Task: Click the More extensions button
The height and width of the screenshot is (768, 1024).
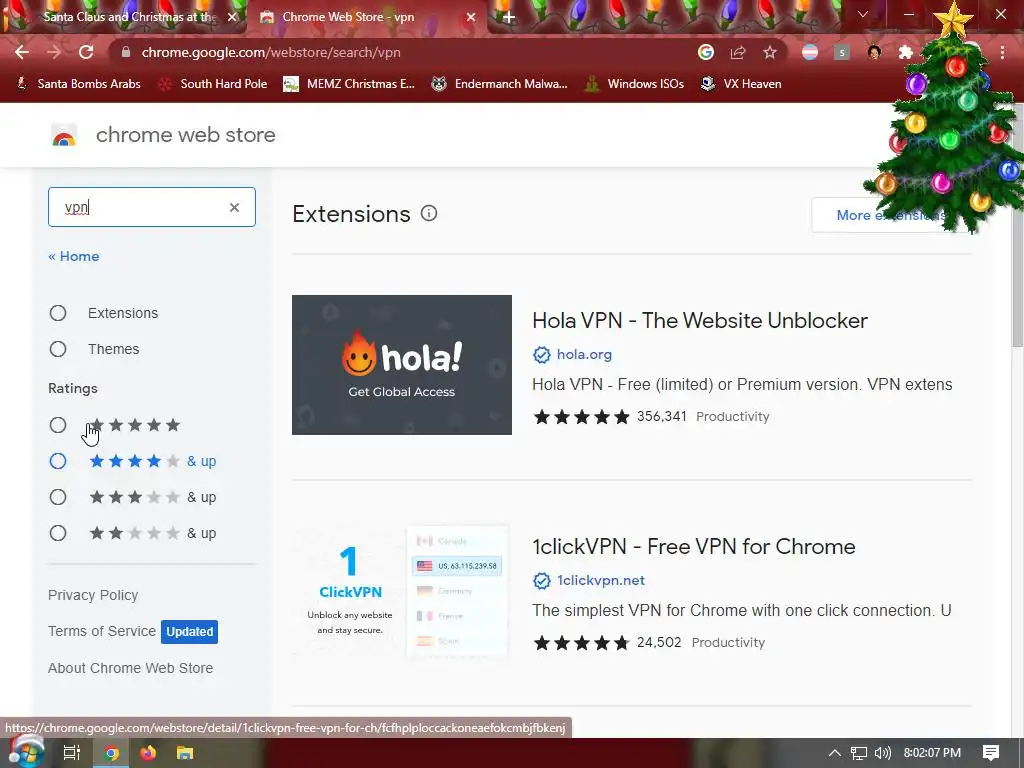Action: 890,215
